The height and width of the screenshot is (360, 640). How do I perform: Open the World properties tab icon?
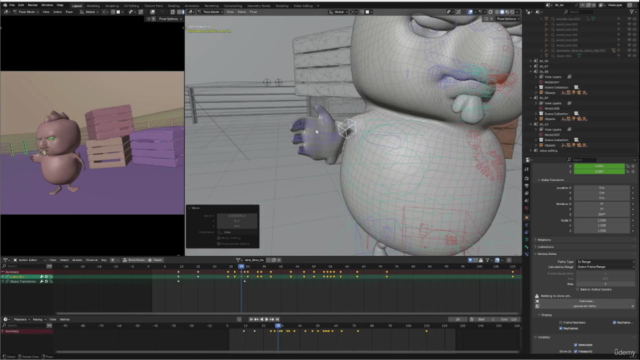(527, 208)
